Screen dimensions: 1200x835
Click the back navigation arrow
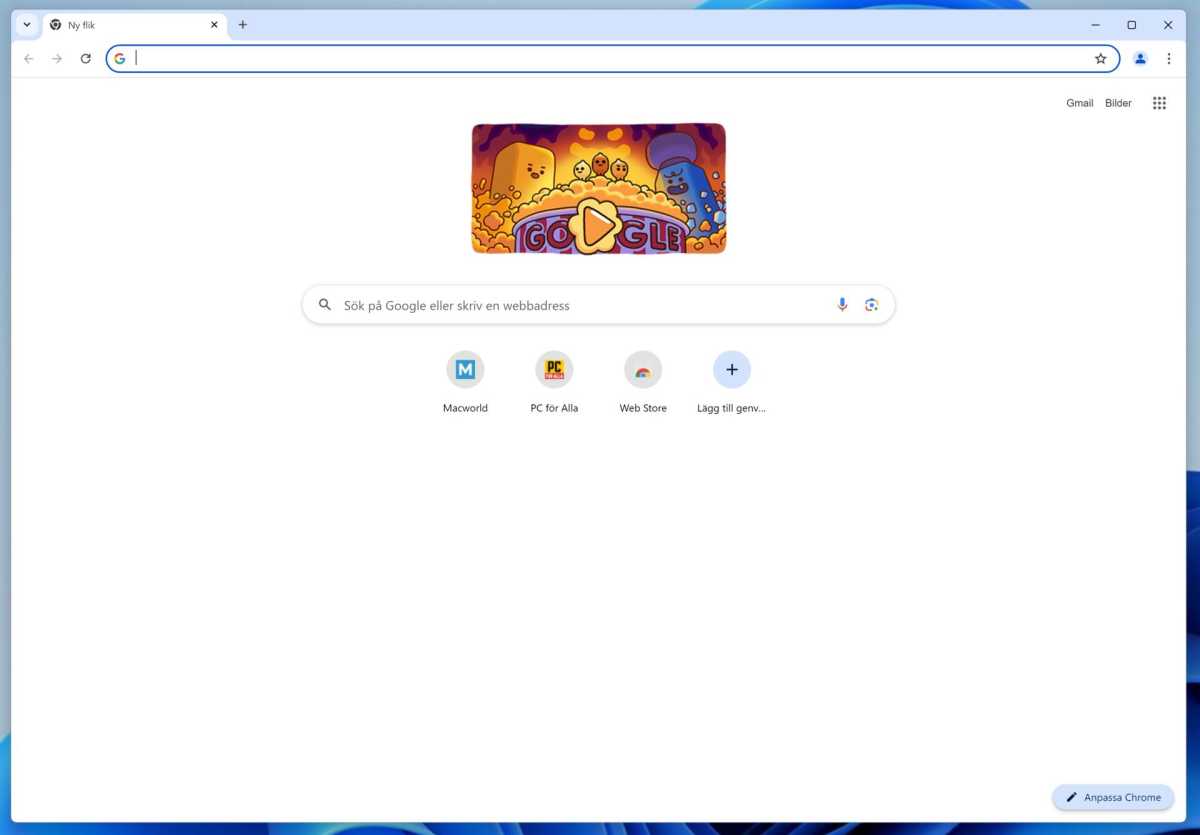[x=29, y=59]
